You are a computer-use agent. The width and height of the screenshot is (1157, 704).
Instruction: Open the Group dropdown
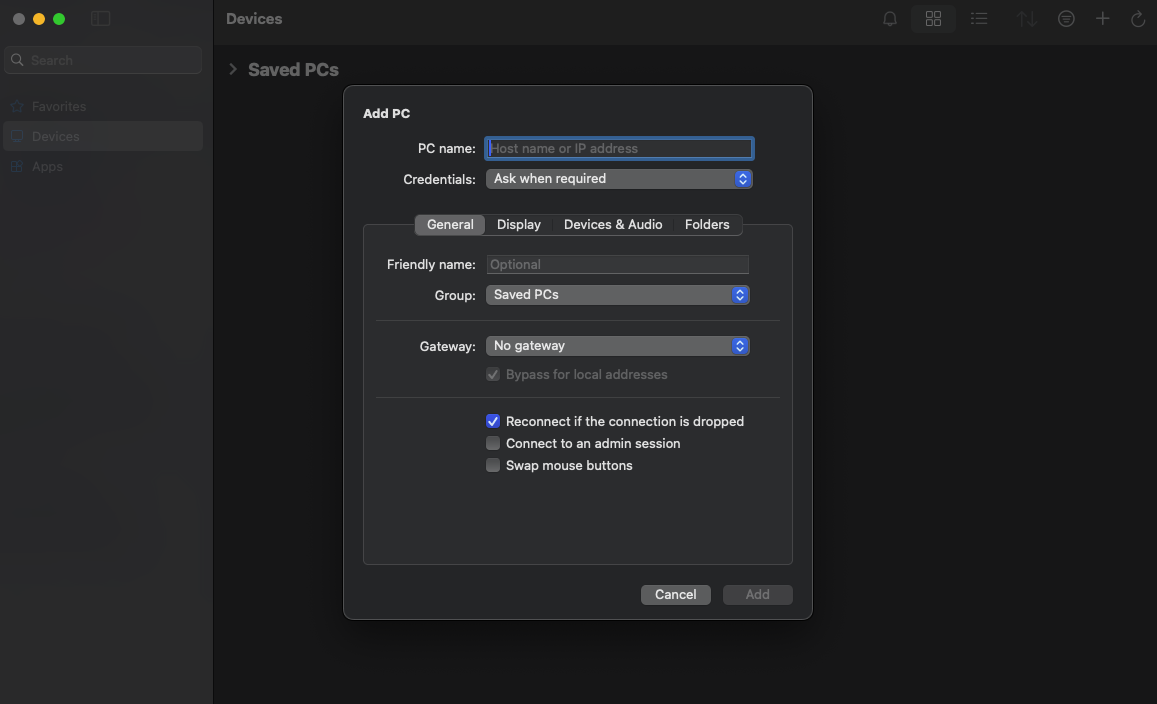tap(618, 294)
